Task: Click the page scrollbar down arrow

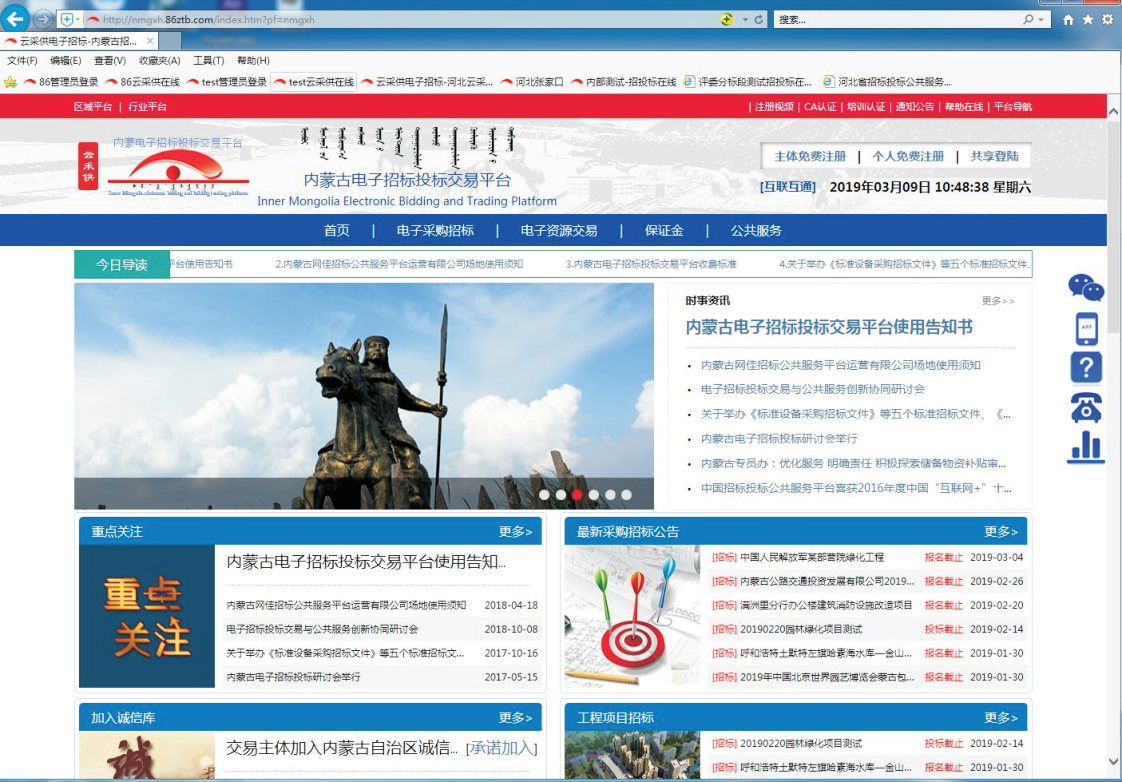Action: (1113, 761)
